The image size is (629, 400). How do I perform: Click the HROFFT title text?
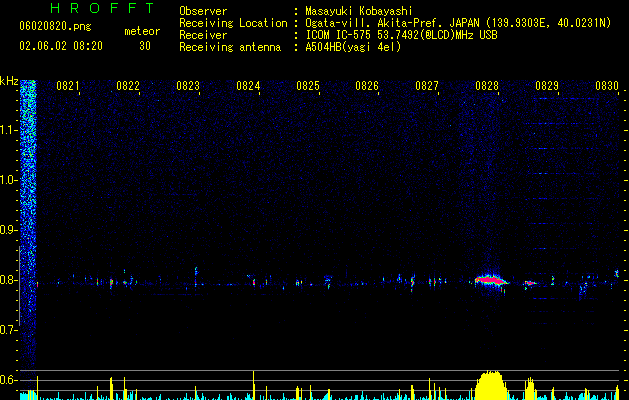102,8
